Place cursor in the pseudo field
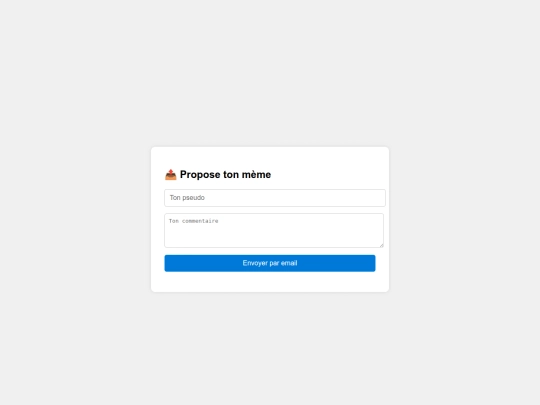The image size is (540, 405). click(275, 198)
